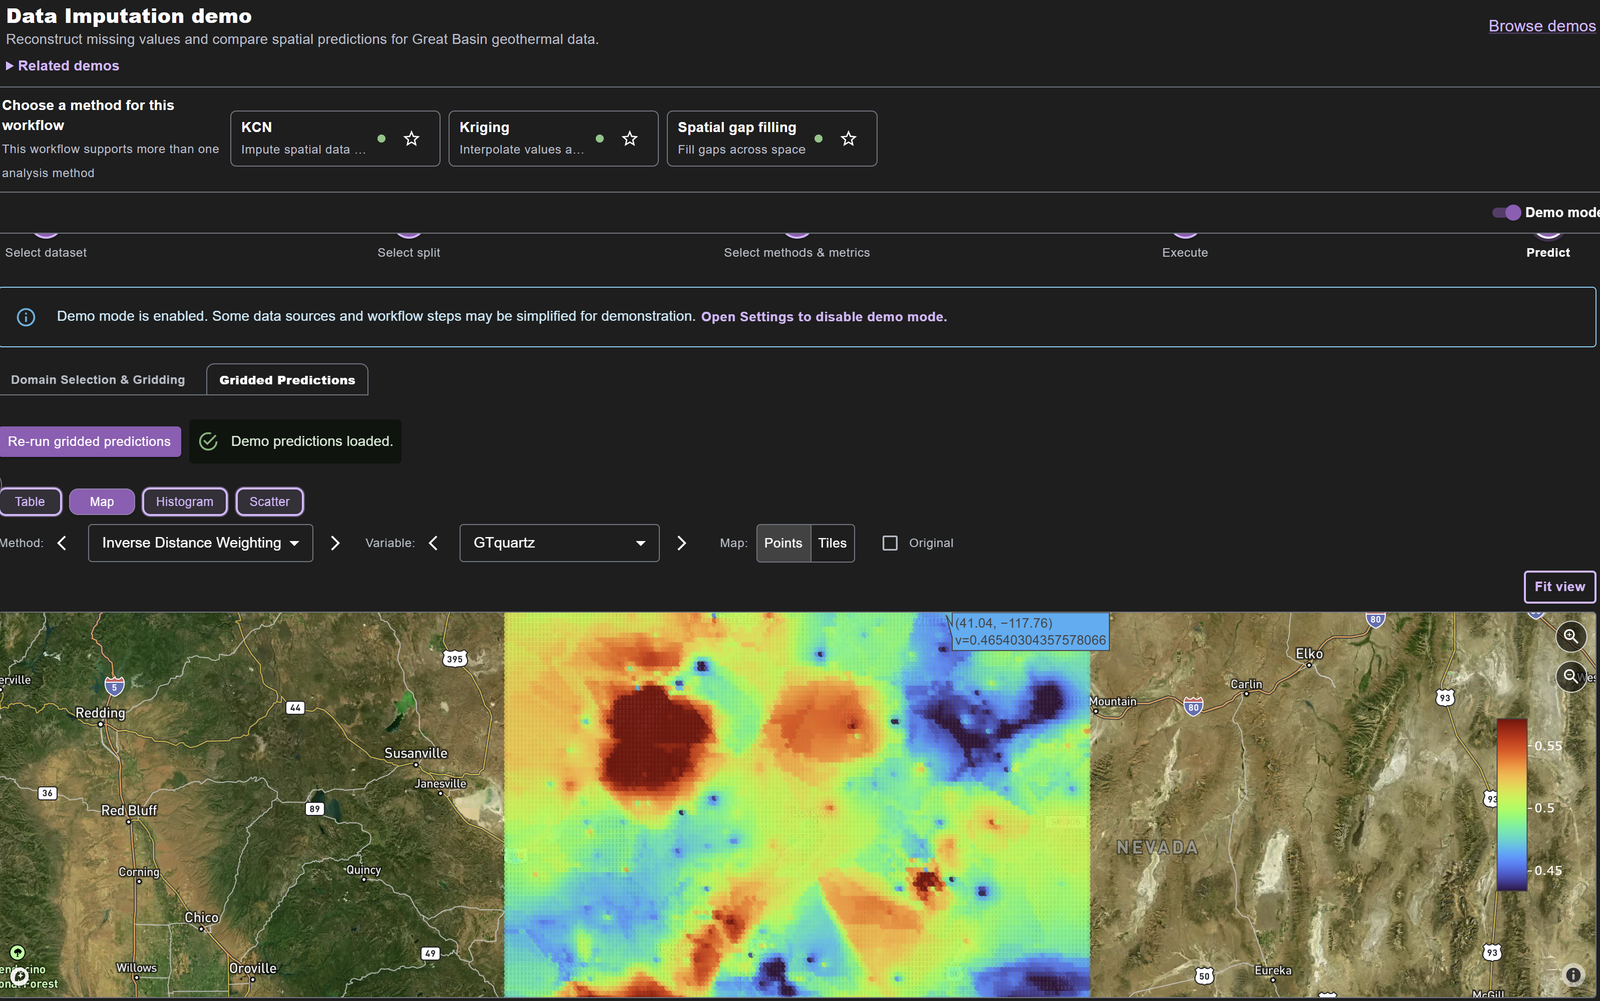Go to the next method with right chevron
Viewport: 1600px width, 1001px height.
click(x=335, y=543)
